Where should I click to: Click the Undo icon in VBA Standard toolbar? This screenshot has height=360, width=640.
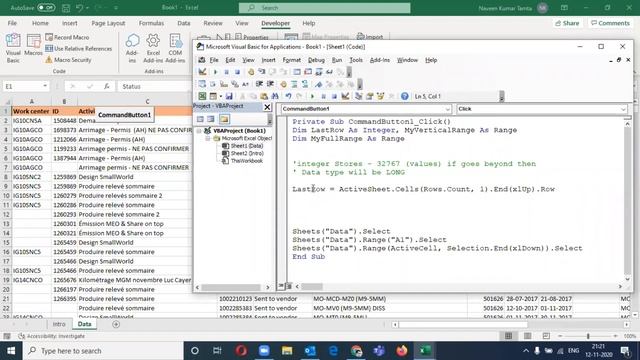(288, 96)
